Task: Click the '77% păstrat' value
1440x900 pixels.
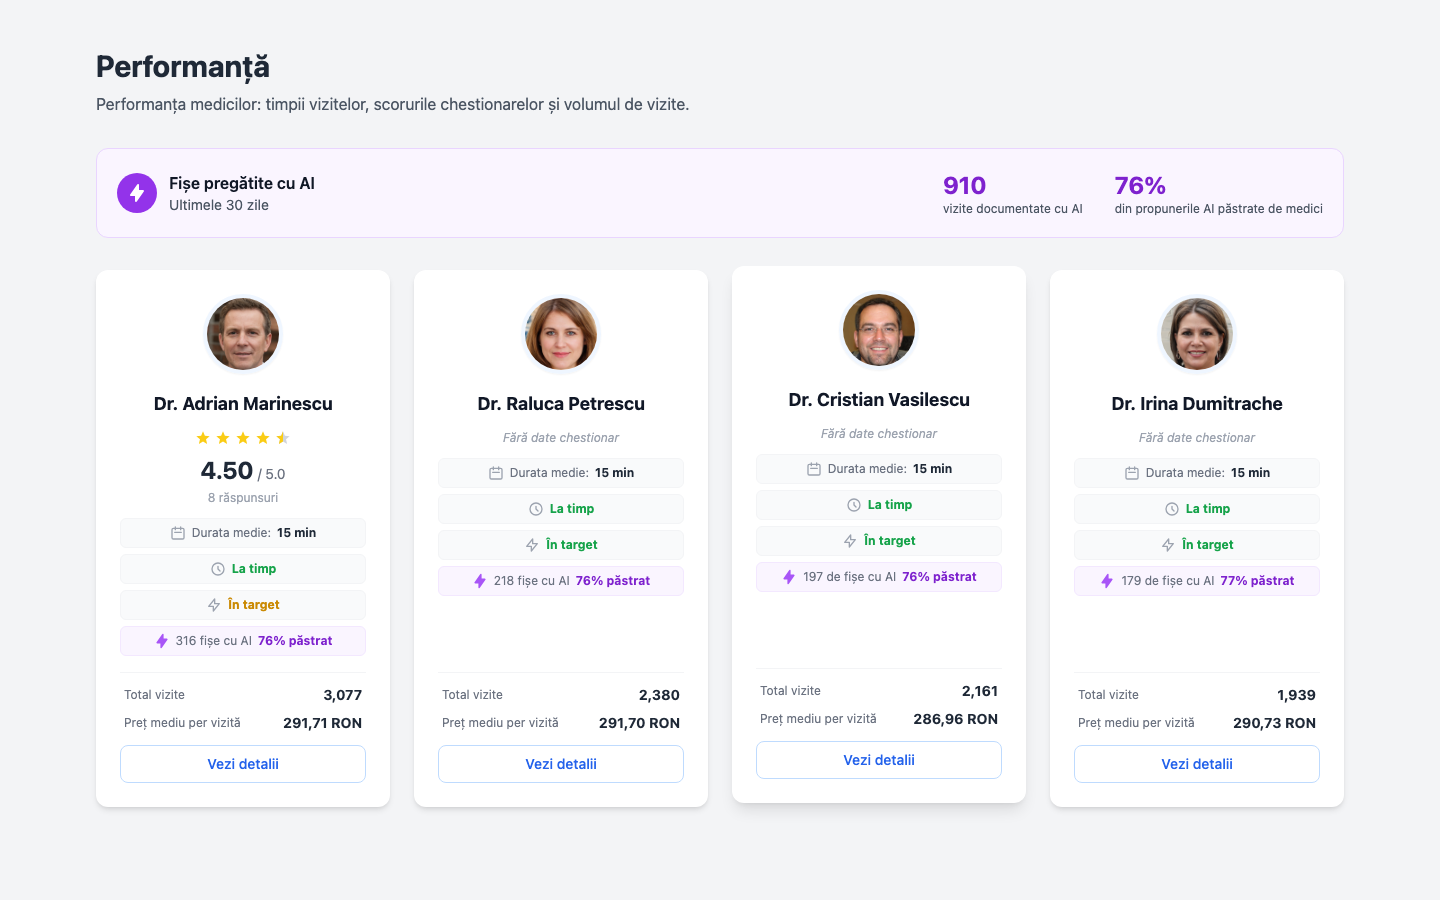Action: (x=1257, y=581)
